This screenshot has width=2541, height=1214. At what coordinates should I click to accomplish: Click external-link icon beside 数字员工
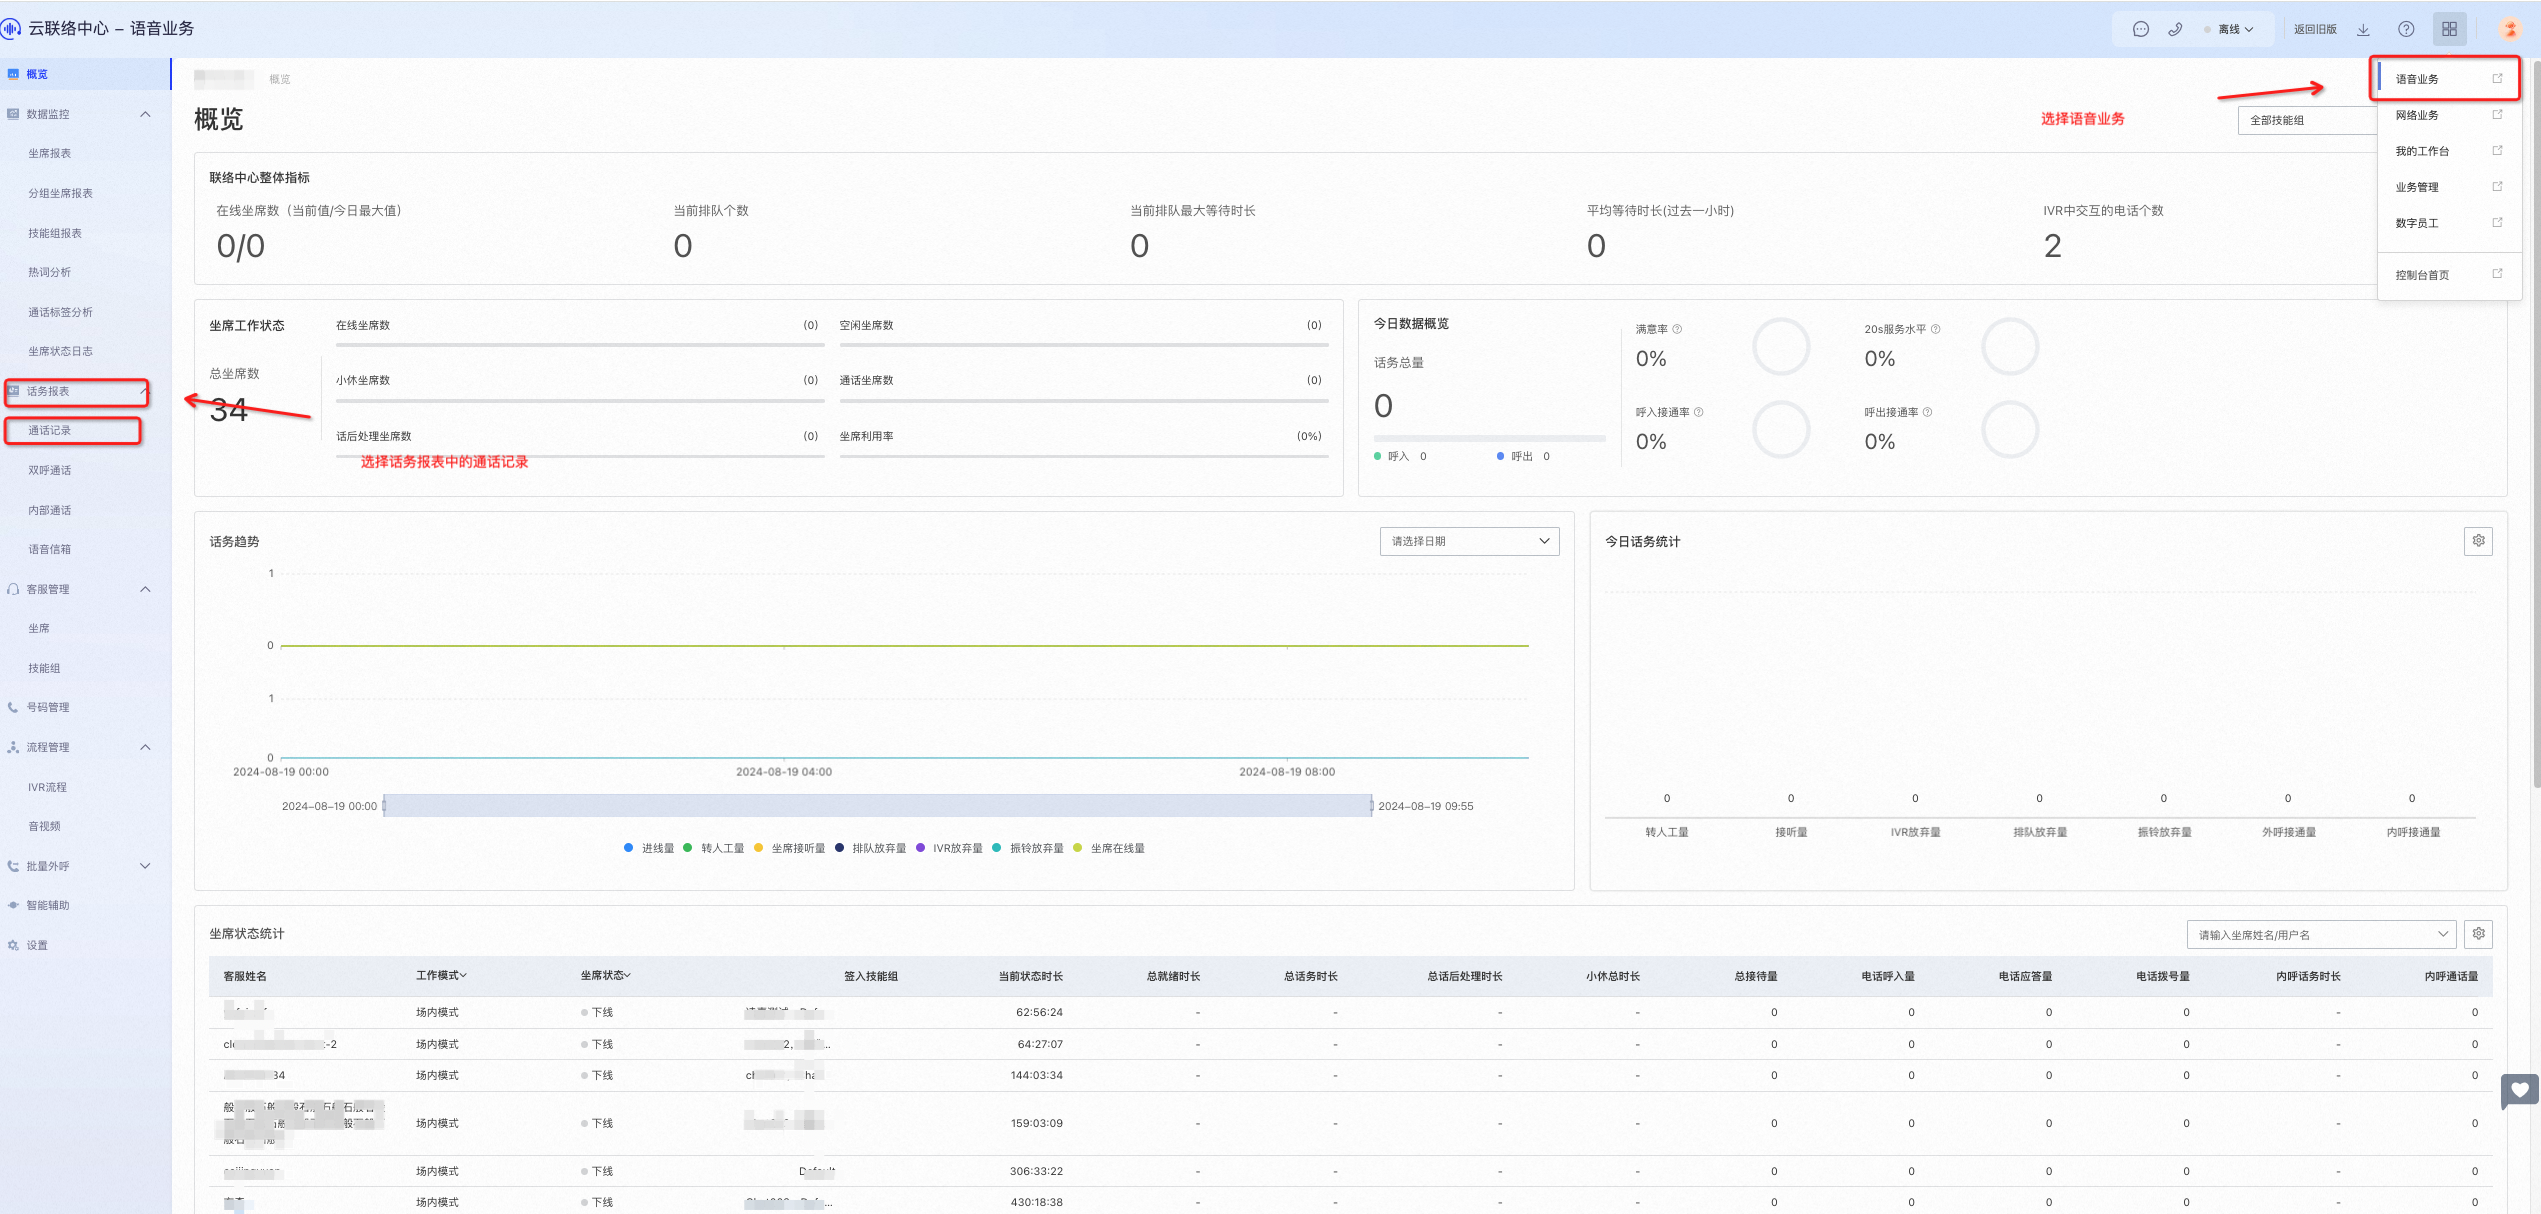[x=2497, y=222]
